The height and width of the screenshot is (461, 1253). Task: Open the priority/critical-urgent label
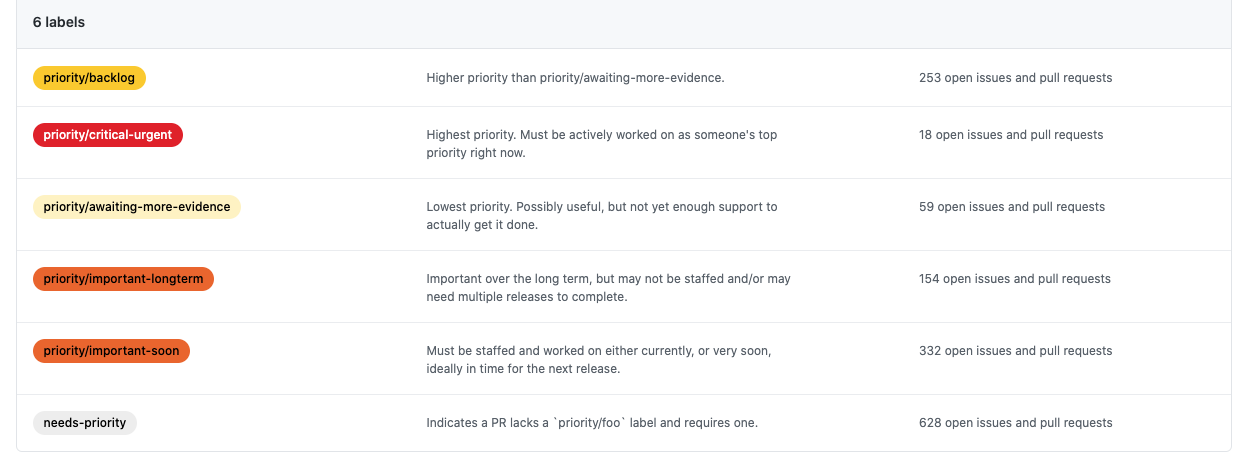pos(108,135)
